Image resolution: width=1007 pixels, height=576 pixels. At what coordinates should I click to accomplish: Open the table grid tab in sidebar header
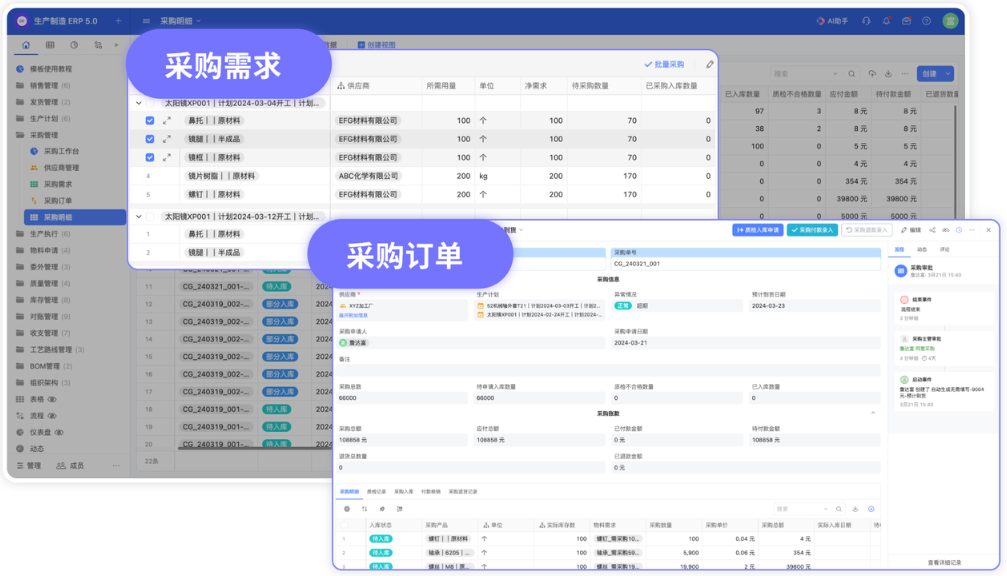[x=50, y=45]
